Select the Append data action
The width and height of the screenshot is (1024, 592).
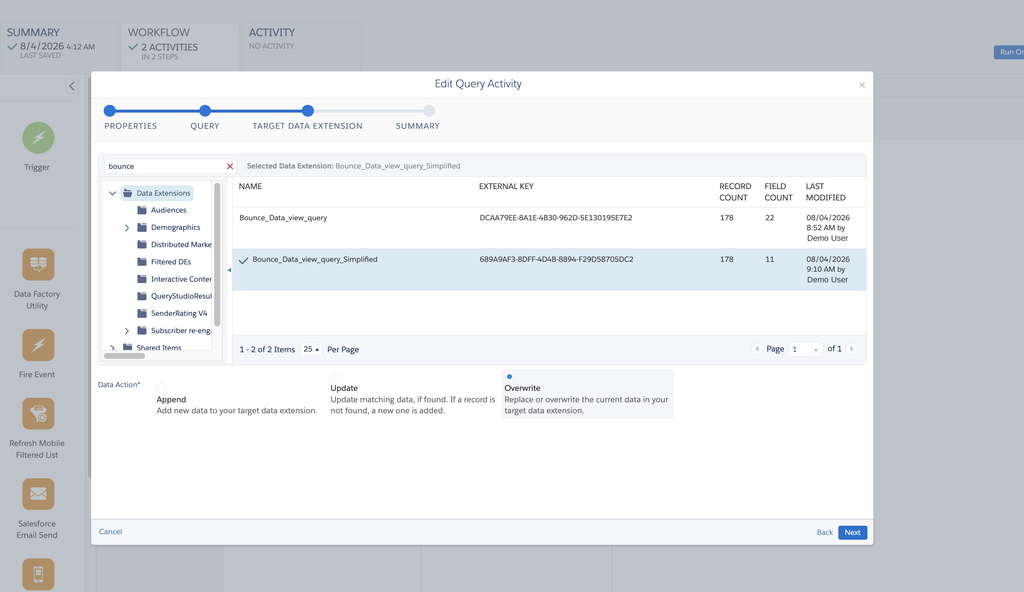tap(161, 388)
